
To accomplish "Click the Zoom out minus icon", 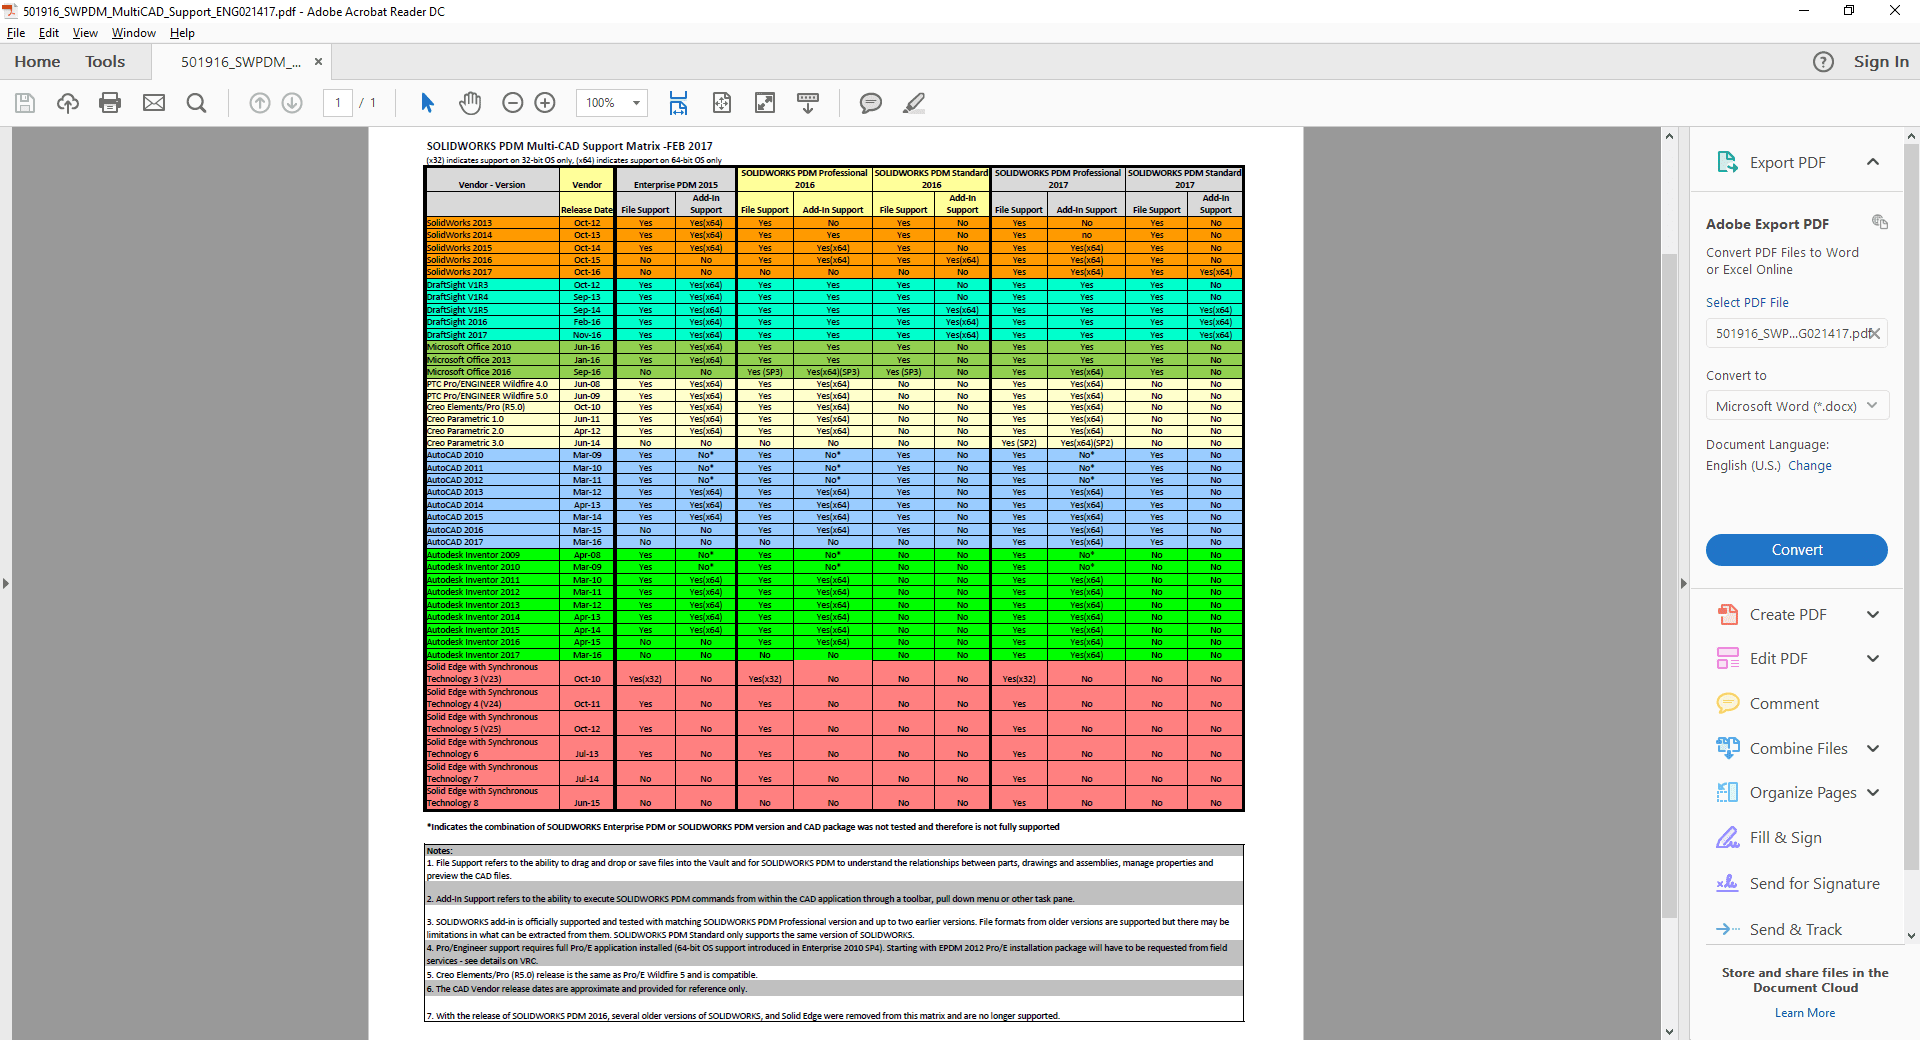I will click(x=512, y=103).
